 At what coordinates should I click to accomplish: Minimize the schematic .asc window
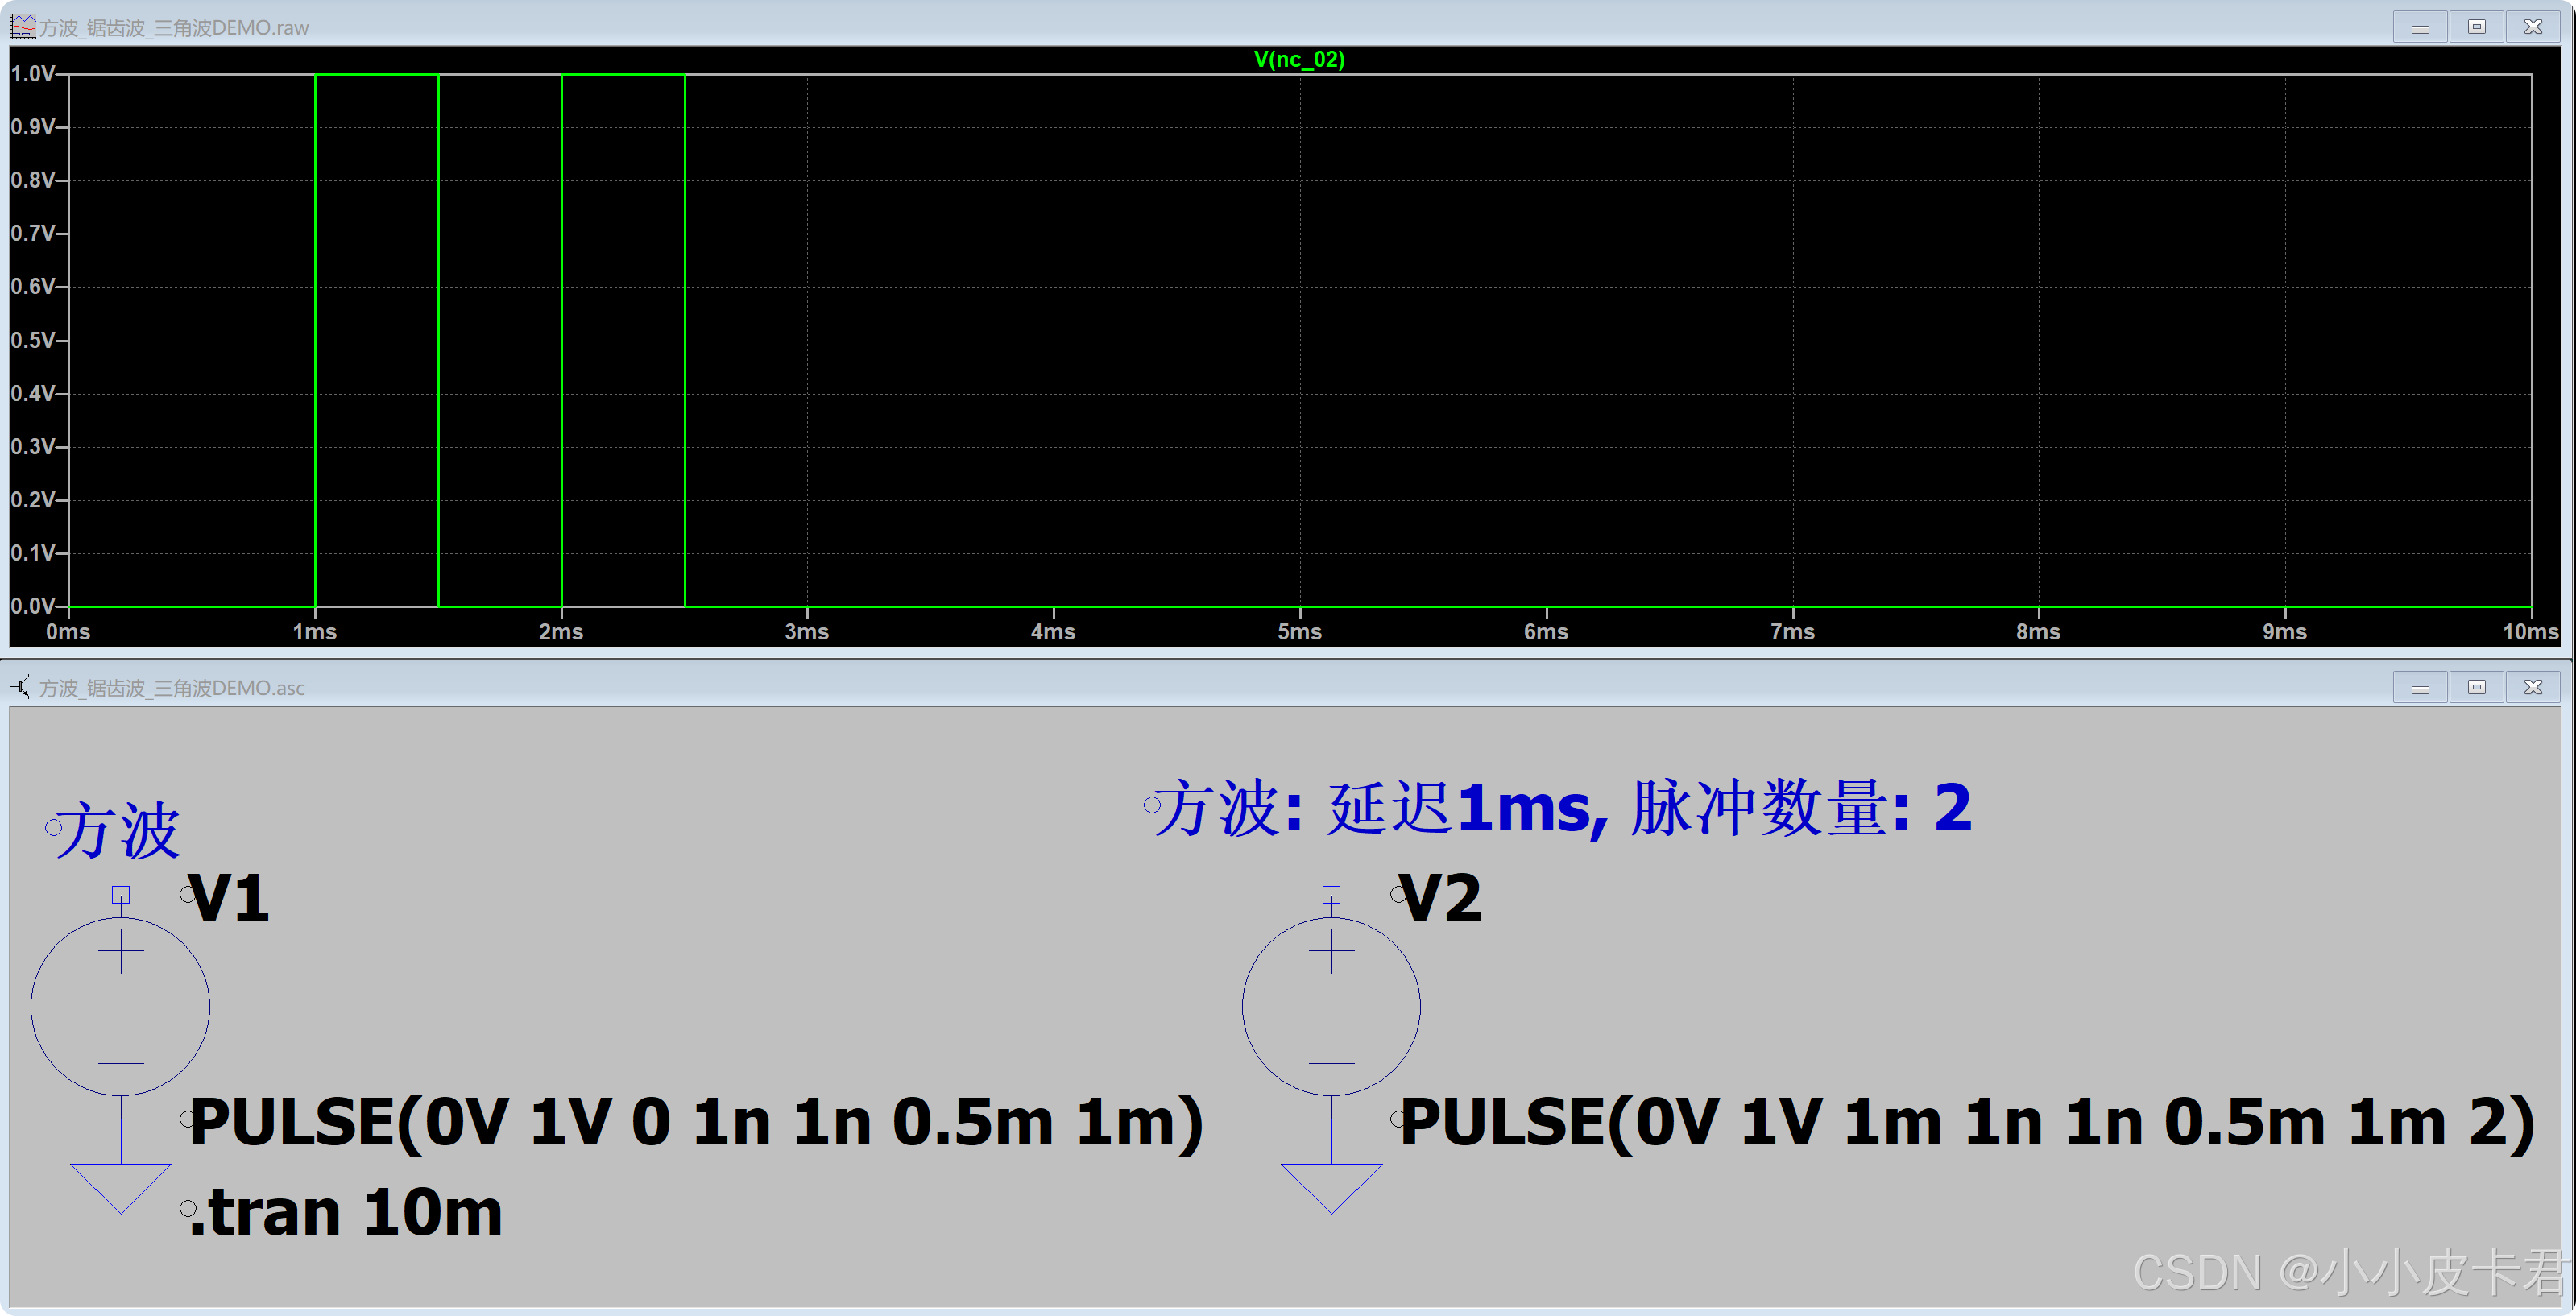coord(2420,688)
